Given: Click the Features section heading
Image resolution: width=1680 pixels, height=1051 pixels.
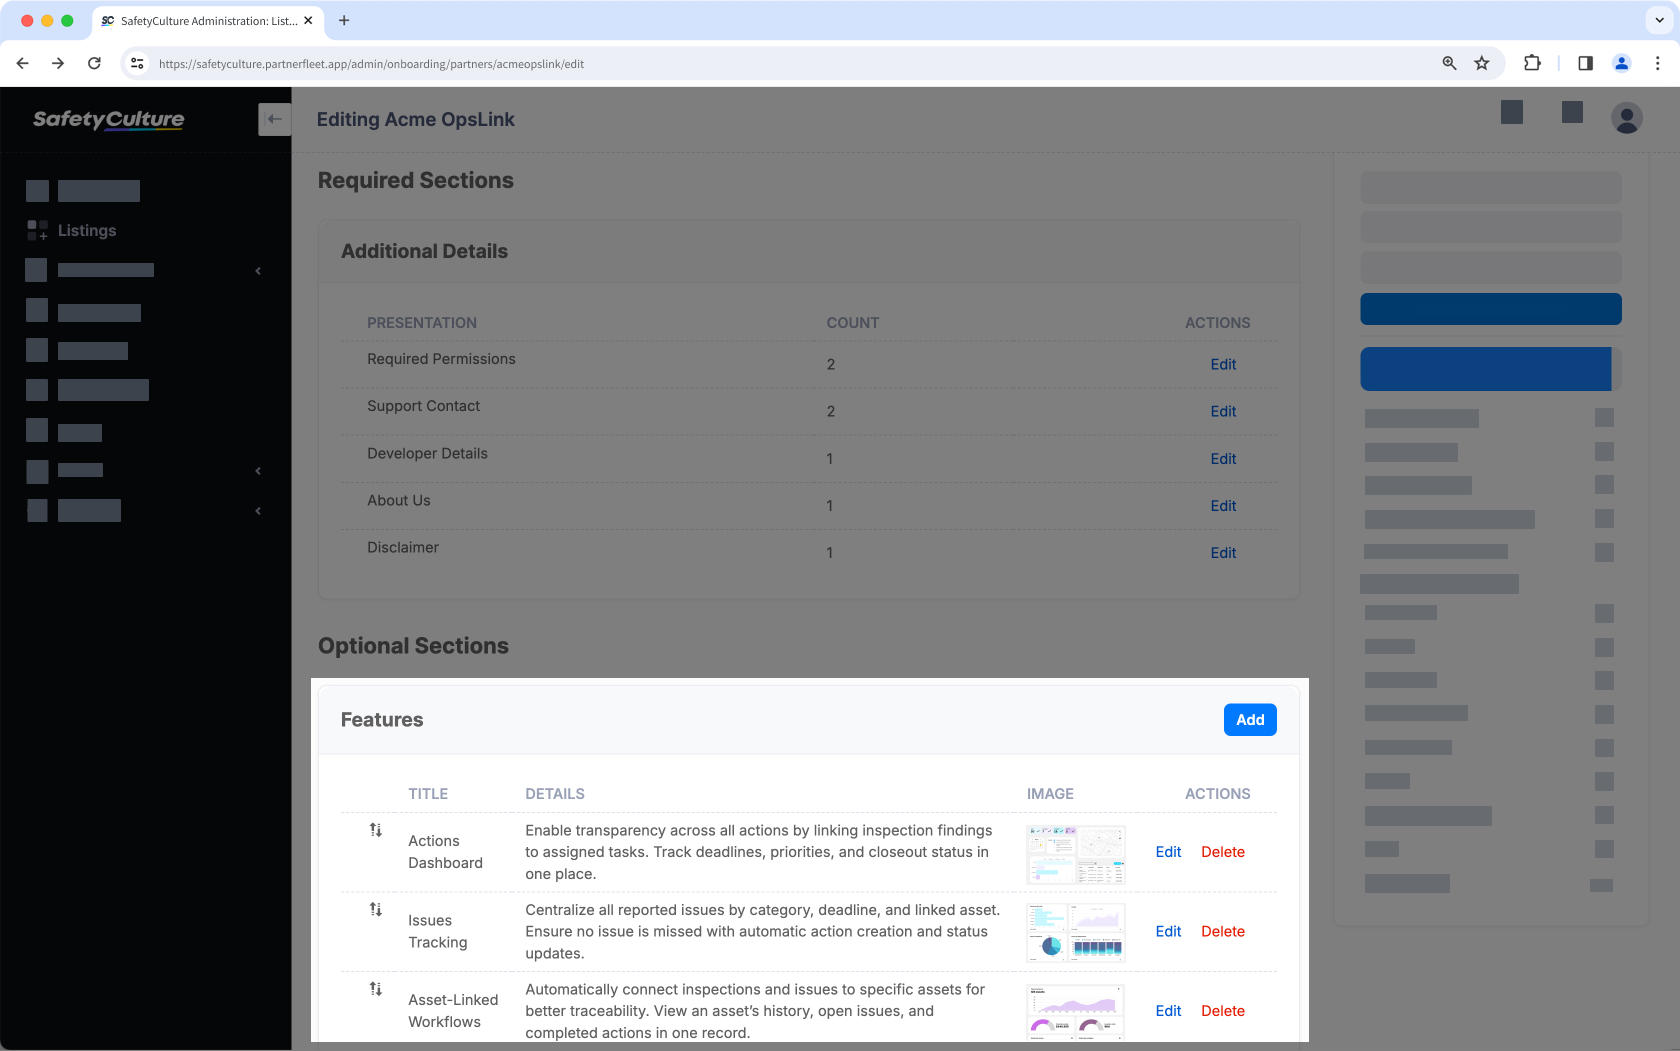Looking at the screenshot, I should [382, 720].
